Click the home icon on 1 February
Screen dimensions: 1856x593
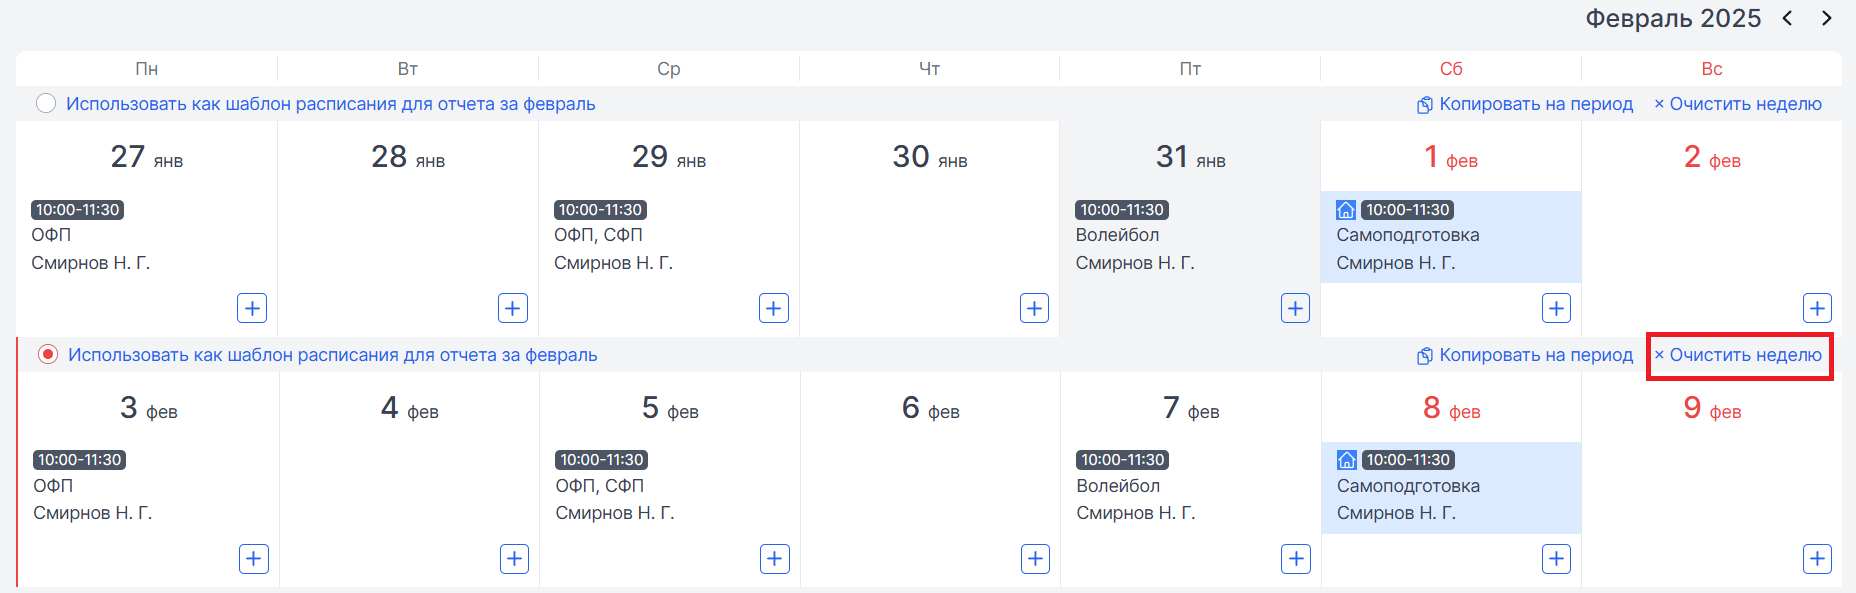click(1346, 210)
